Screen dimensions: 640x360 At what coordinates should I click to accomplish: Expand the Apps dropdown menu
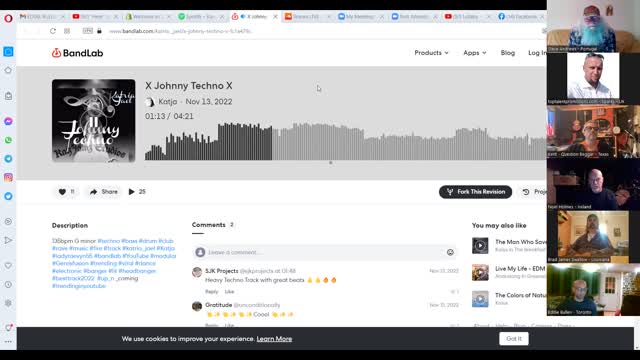[x=475, y=53]
